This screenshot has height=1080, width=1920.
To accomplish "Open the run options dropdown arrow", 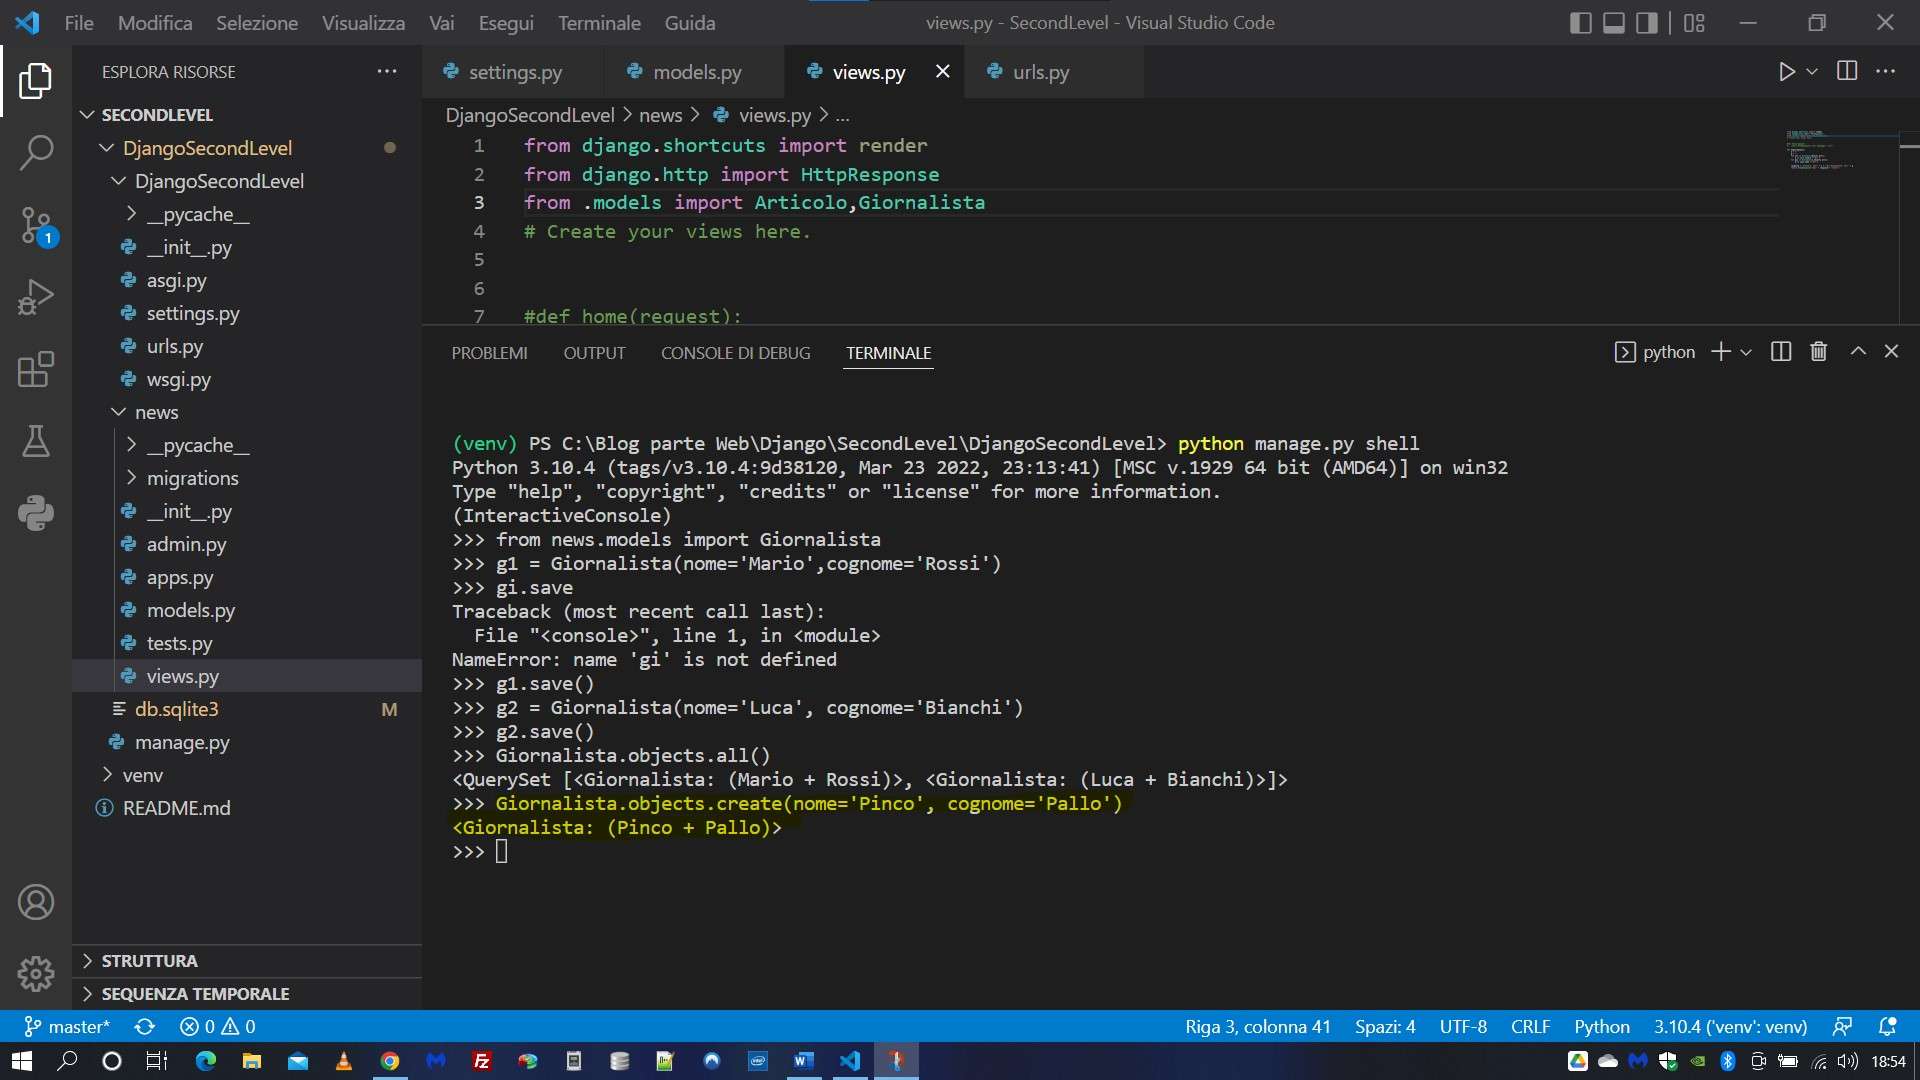I will 1811,72.
